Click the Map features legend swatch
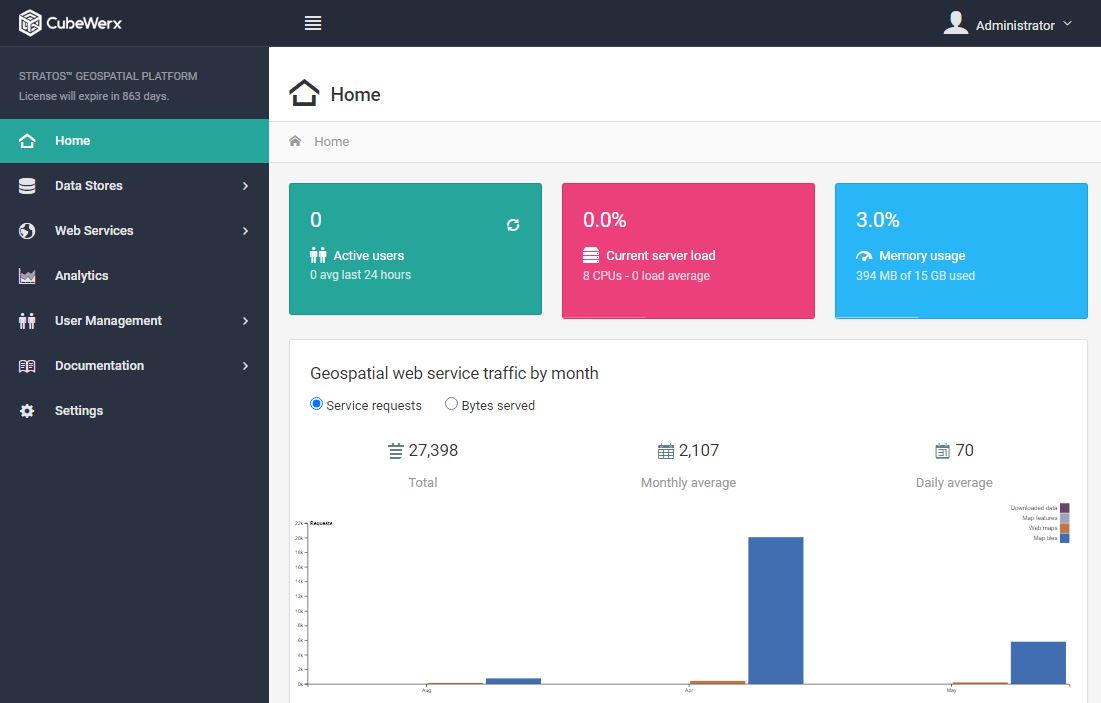The height and width of the screenshot is (703, 1101). click(x=1064, y=518)
